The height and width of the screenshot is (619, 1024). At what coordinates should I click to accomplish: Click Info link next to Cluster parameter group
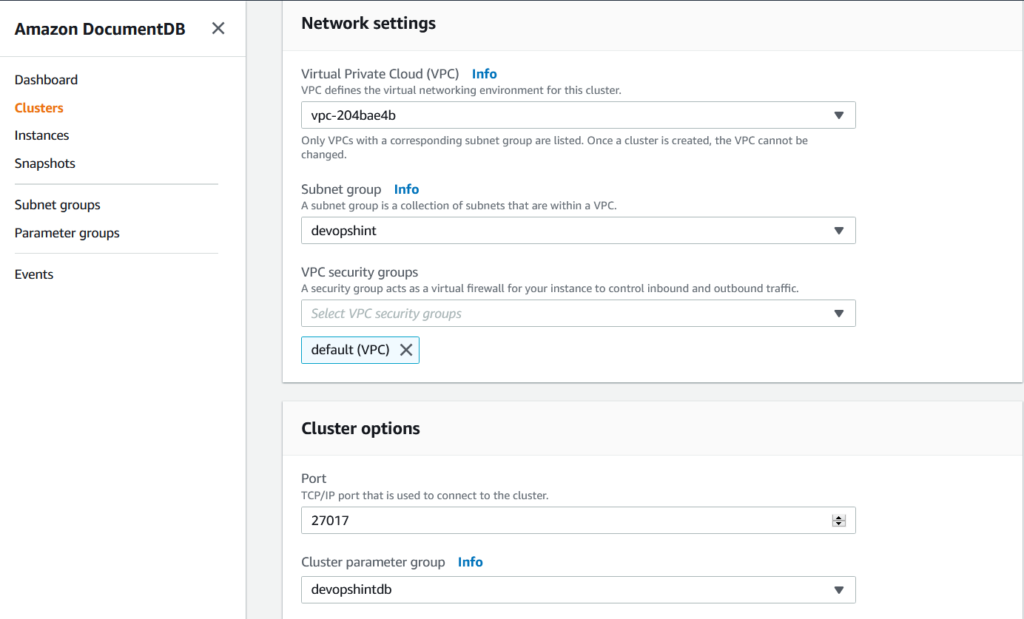pos(470,562)
